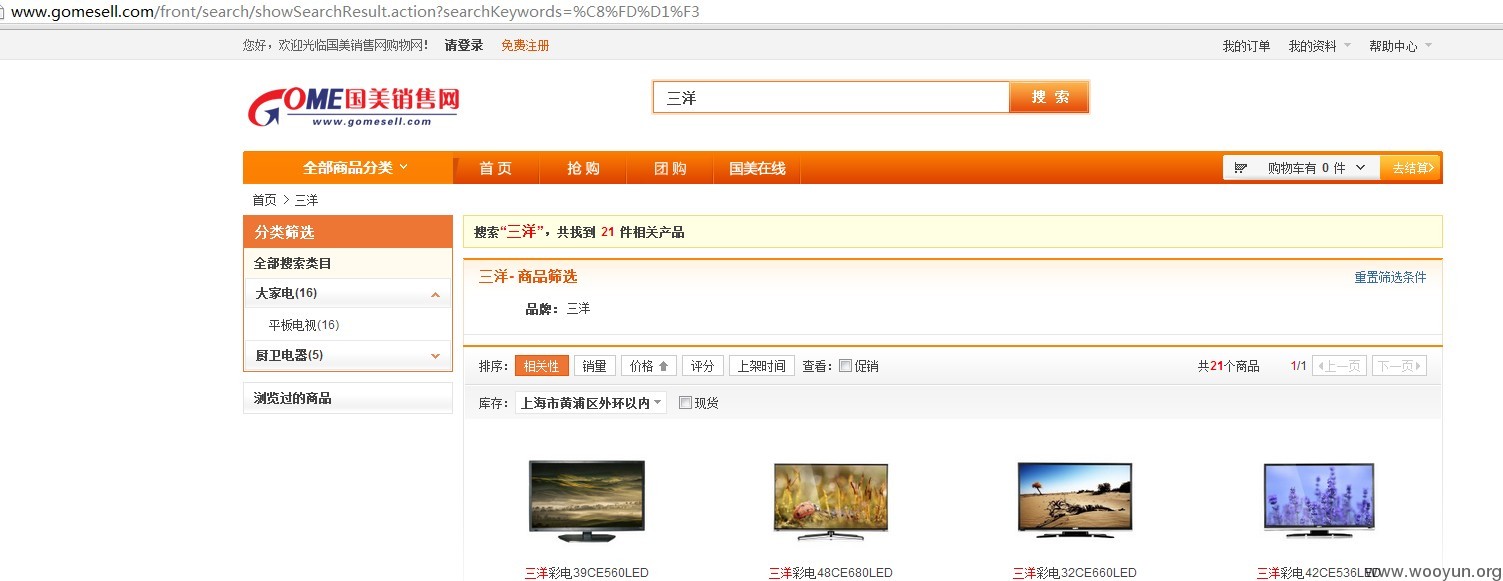1503x581 pixels.
Task: Open the 32CE660LED TV thumbnail
Action: coord(1075,501)
